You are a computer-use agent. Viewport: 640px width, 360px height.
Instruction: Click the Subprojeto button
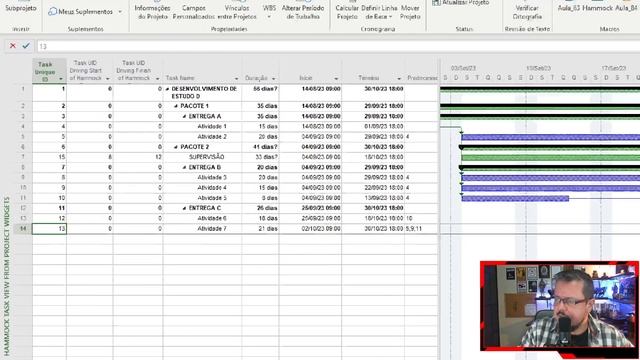click(x=21, y=8)
